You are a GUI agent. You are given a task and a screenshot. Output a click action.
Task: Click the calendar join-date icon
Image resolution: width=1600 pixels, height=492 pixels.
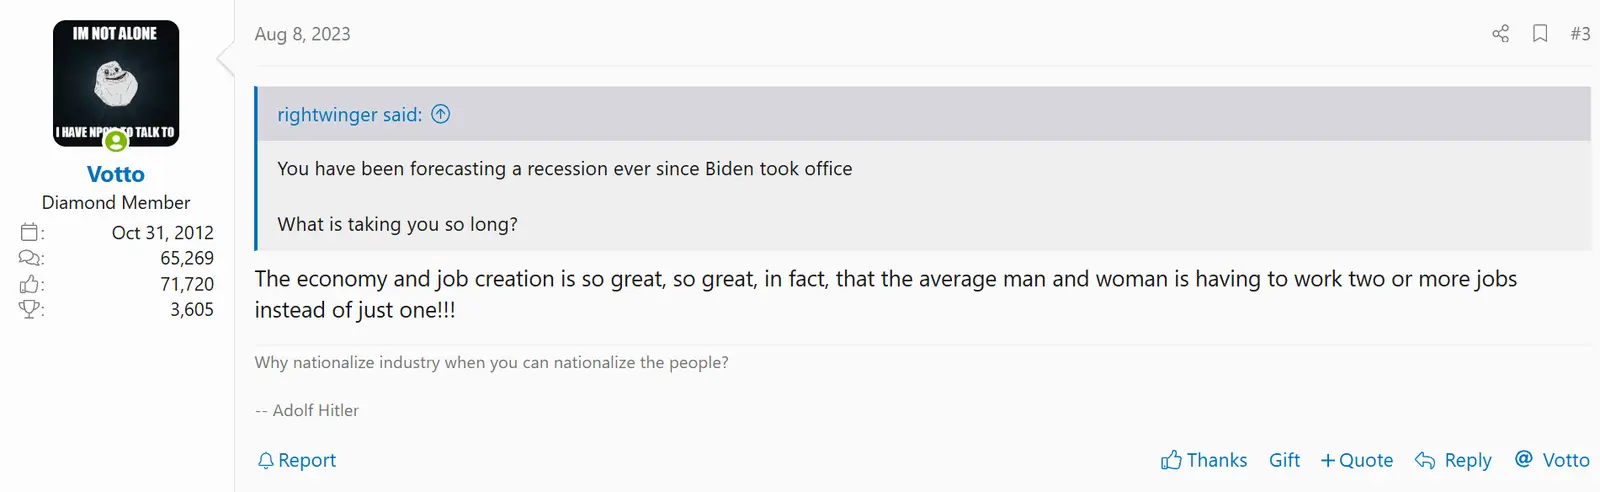pyautogui.click(x=30, y=233)
